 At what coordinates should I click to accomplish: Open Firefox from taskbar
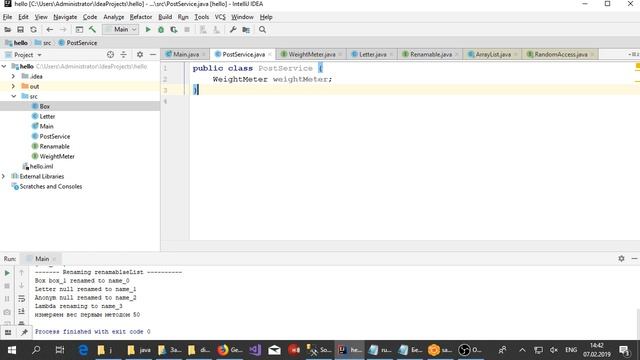point(230,350)
